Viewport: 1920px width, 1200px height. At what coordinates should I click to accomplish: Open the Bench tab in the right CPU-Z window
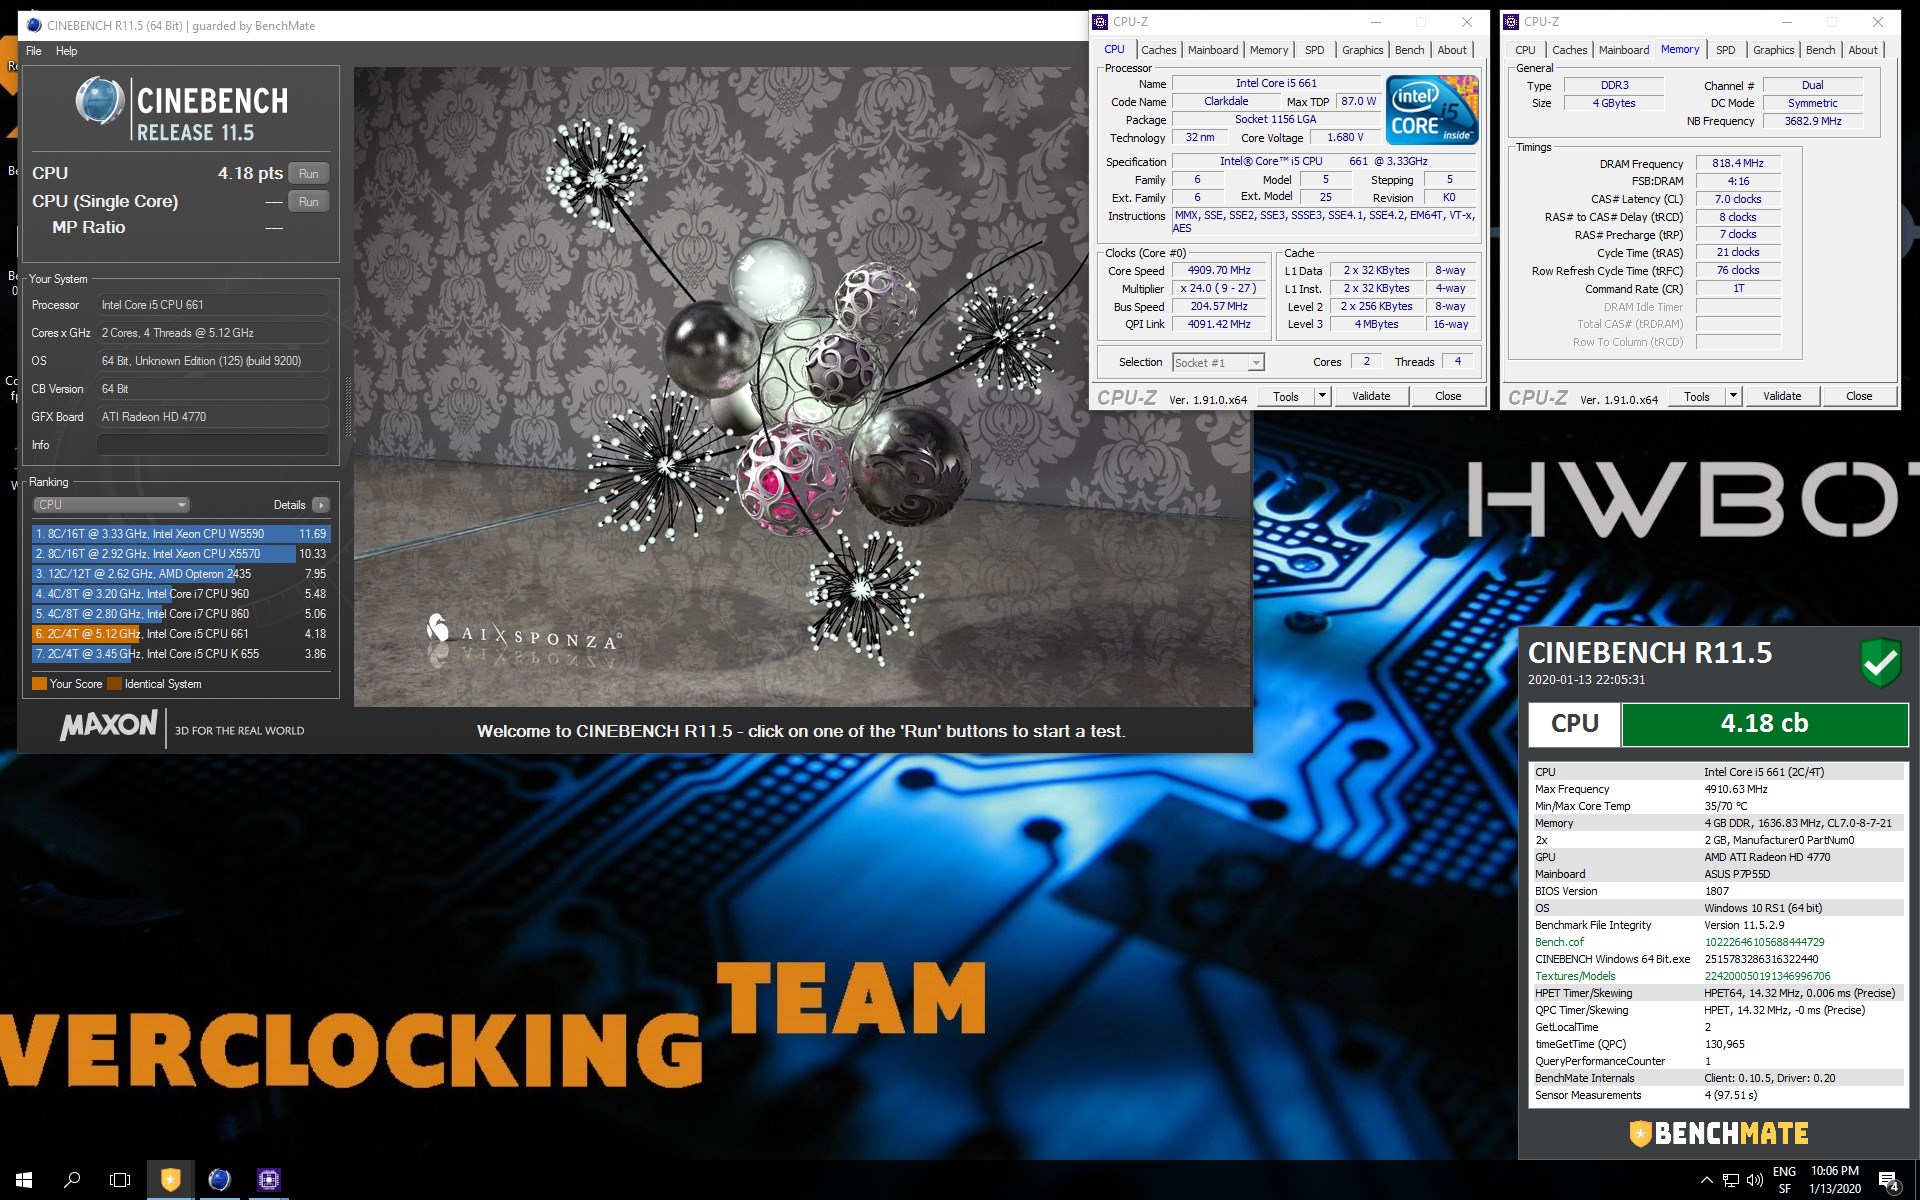pos(1820,50)
